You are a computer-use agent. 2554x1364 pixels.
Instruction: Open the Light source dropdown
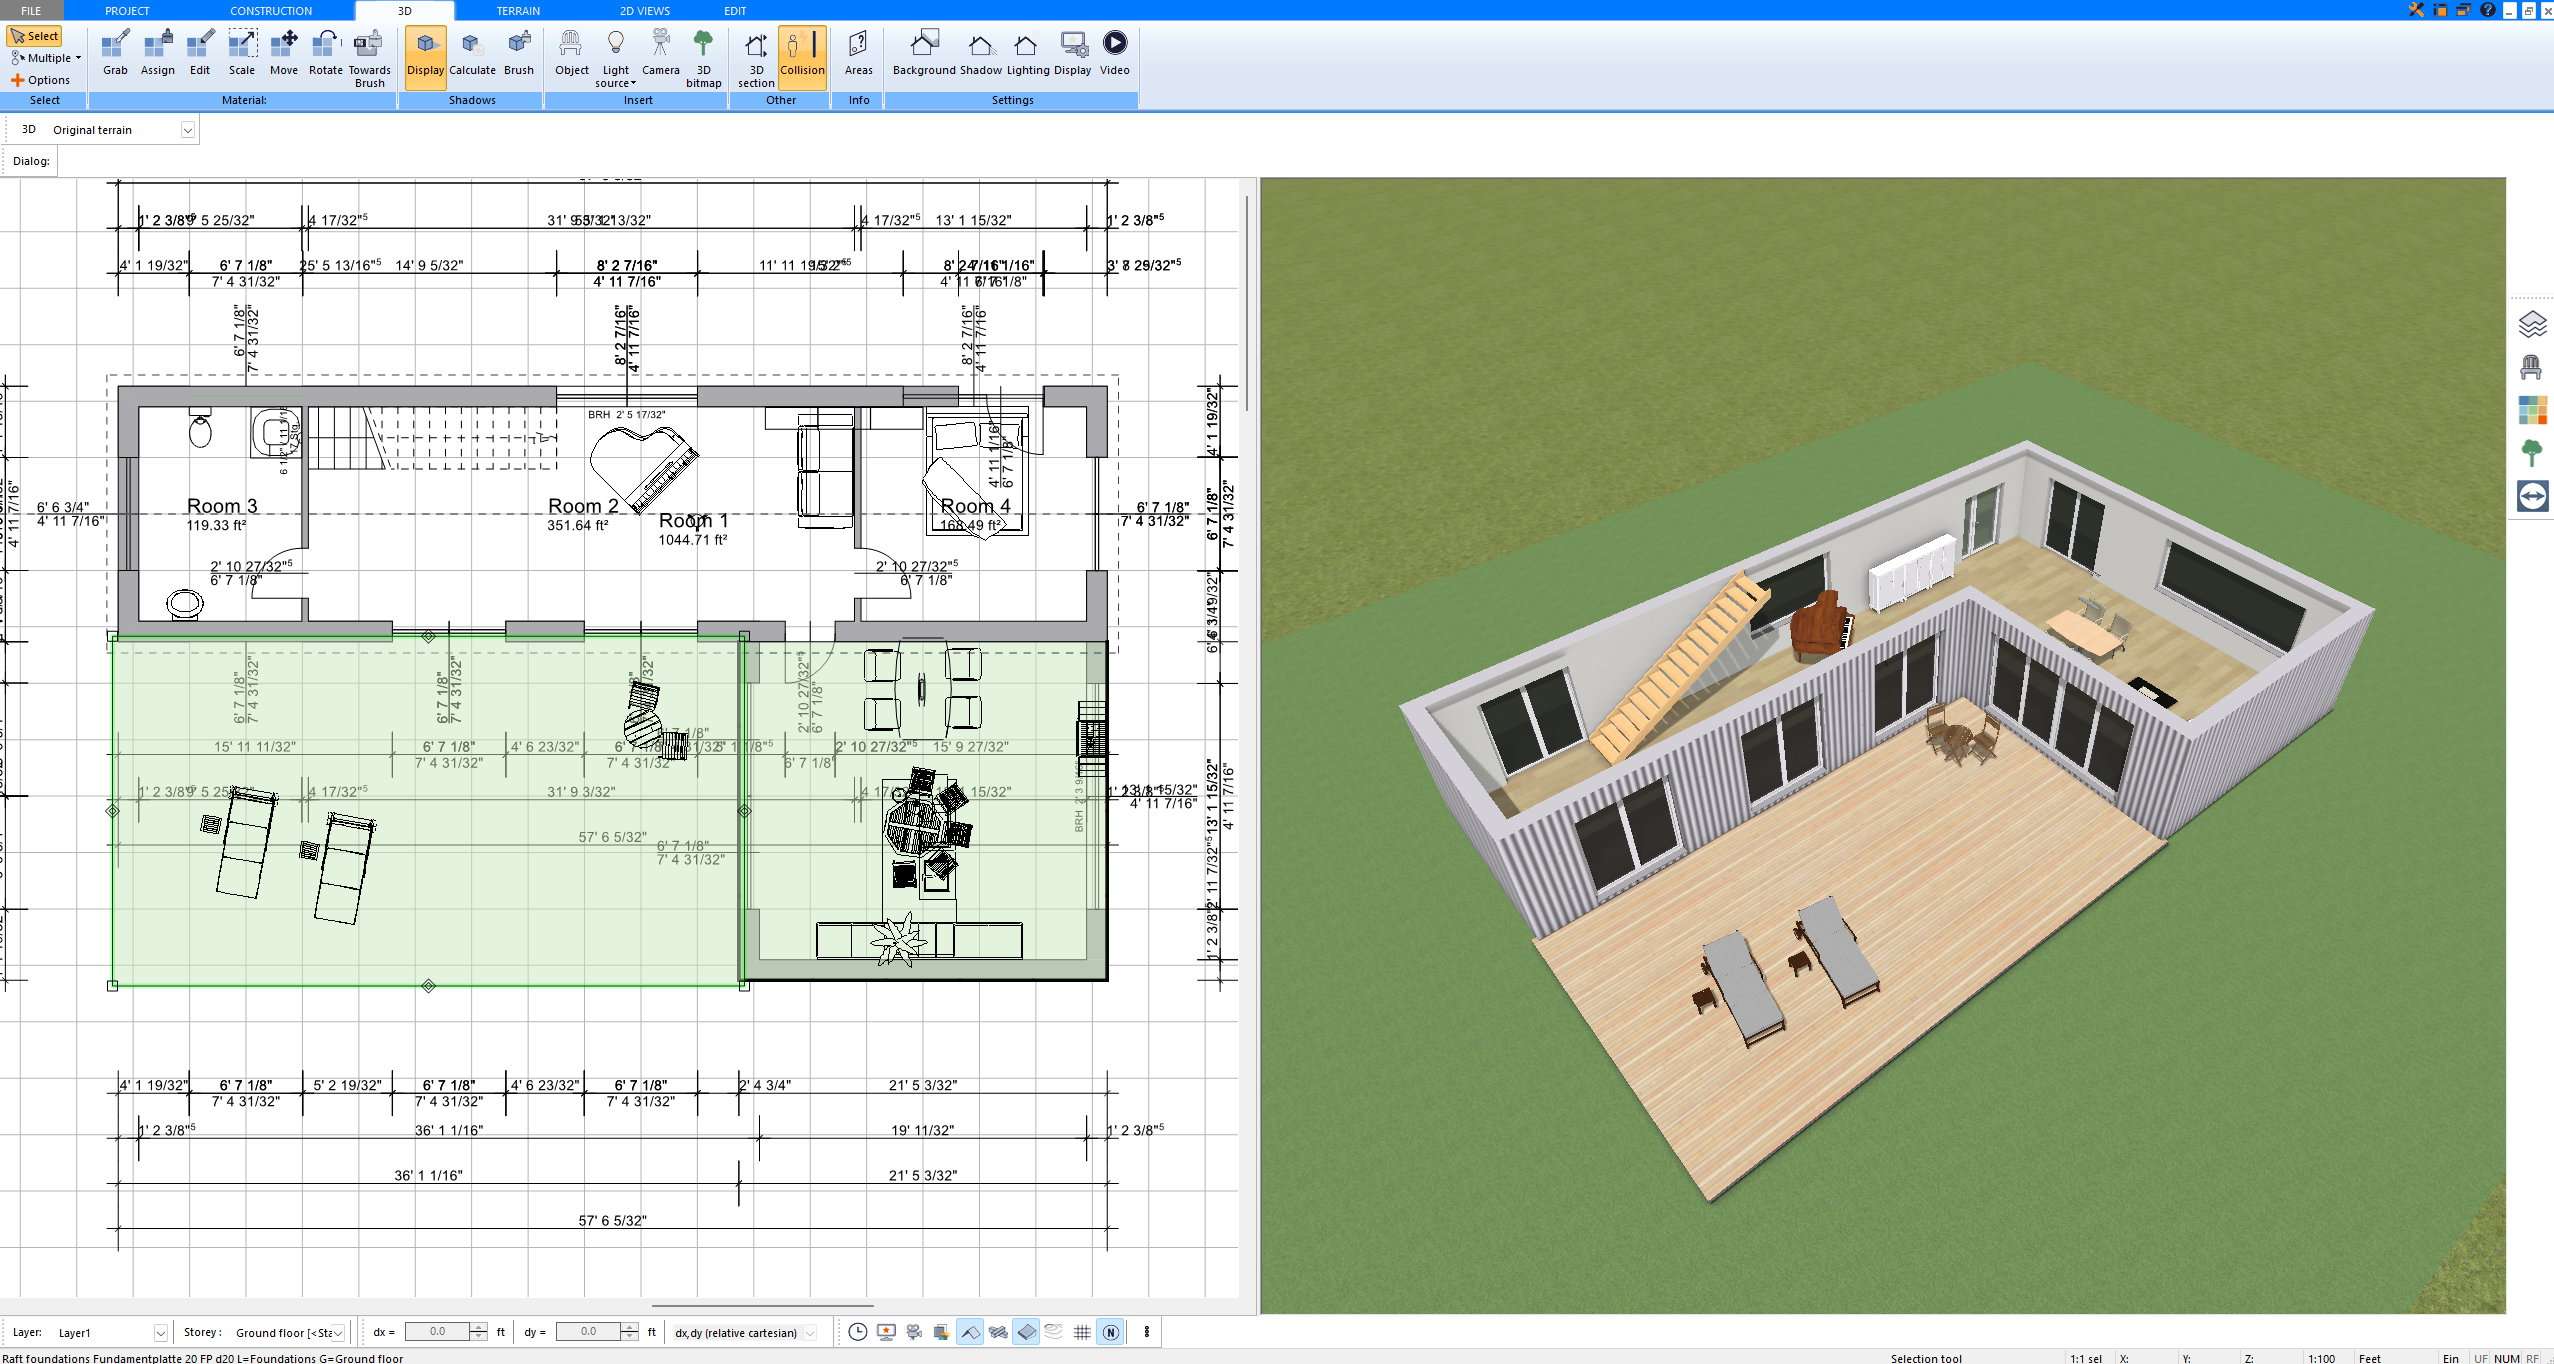[x=616, y=59]
